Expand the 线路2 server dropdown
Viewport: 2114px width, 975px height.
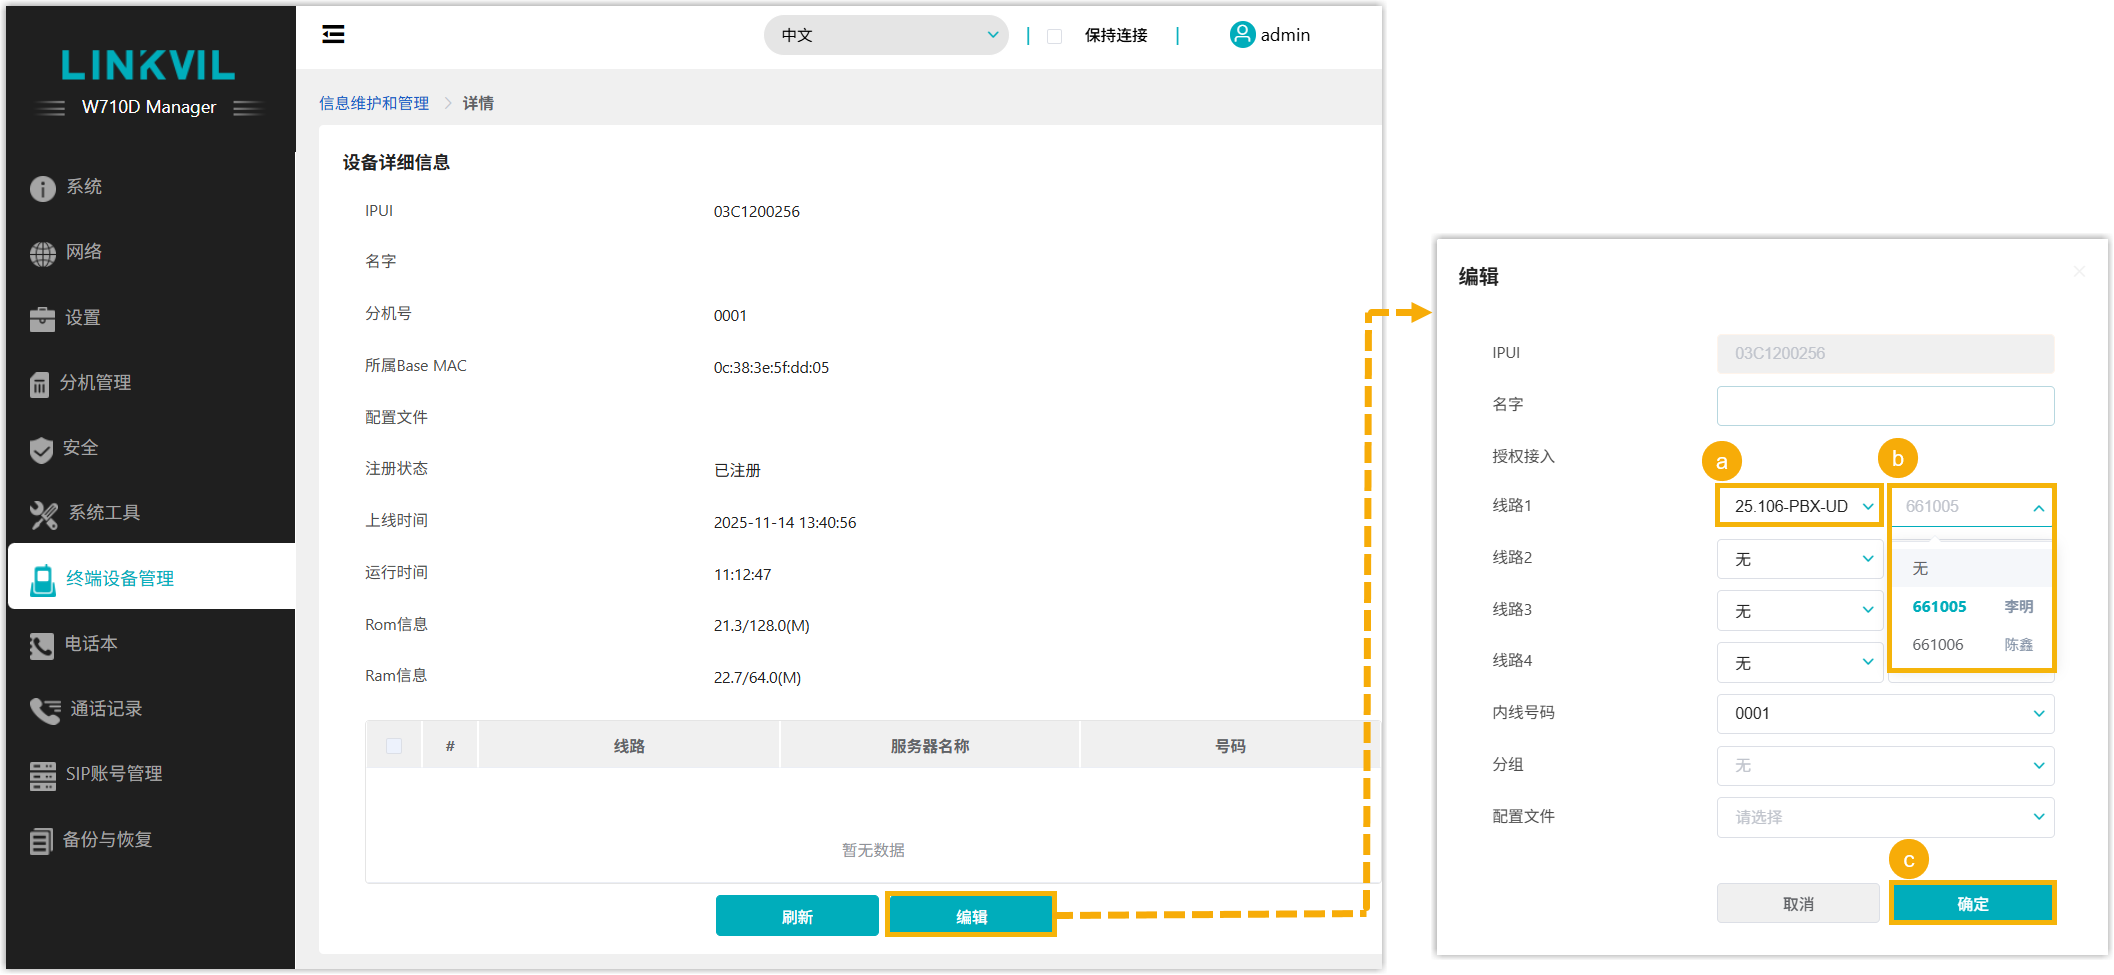(x=1799, y=559)
